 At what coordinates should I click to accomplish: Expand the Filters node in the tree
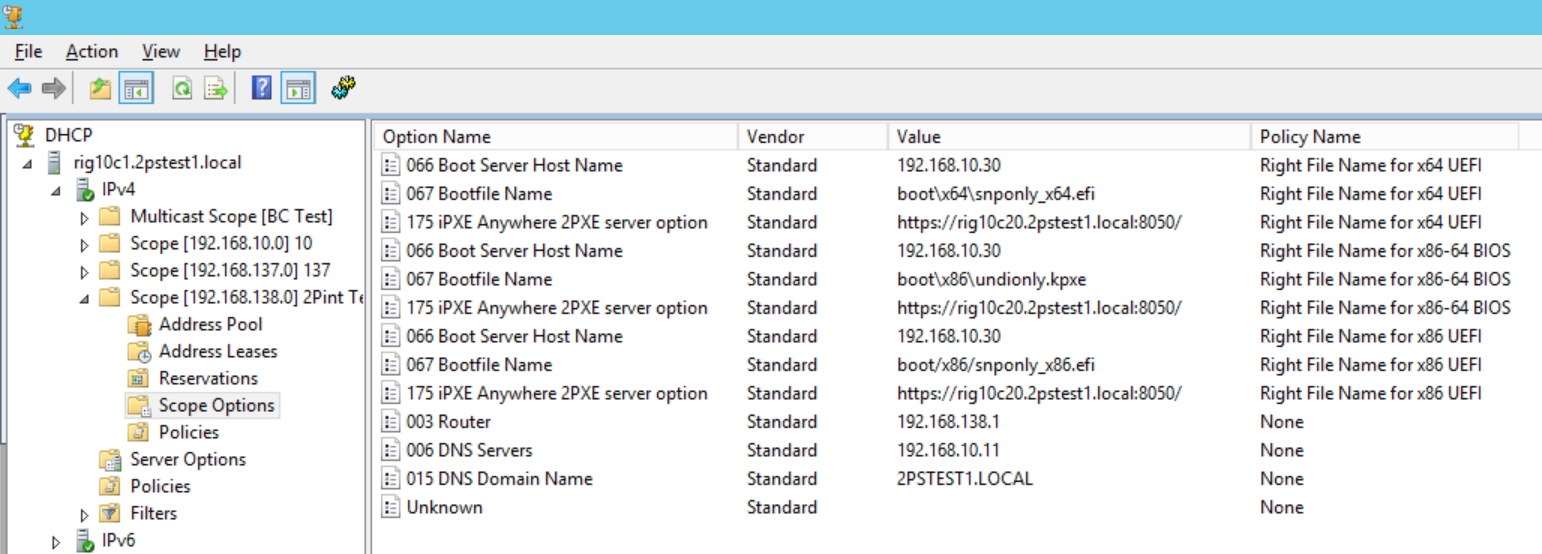click(85, 515)
